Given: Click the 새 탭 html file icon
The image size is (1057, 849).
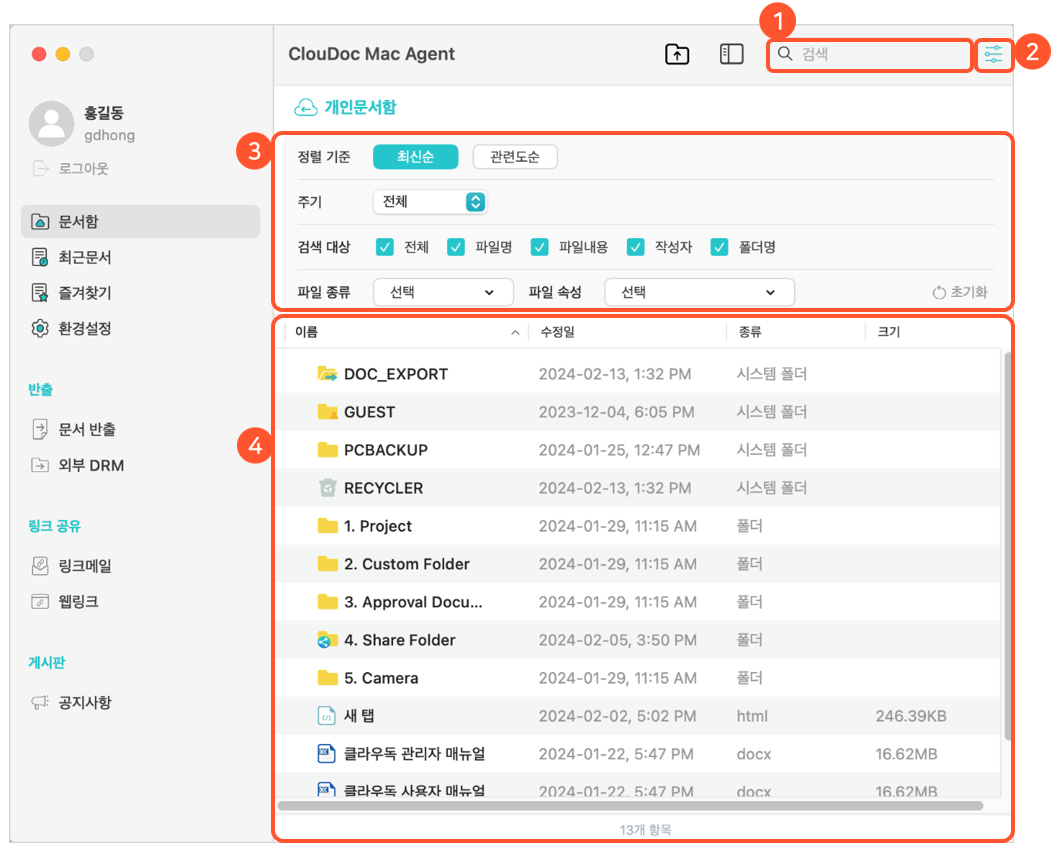Looking at the screenshot, I should tap(326, 715).
